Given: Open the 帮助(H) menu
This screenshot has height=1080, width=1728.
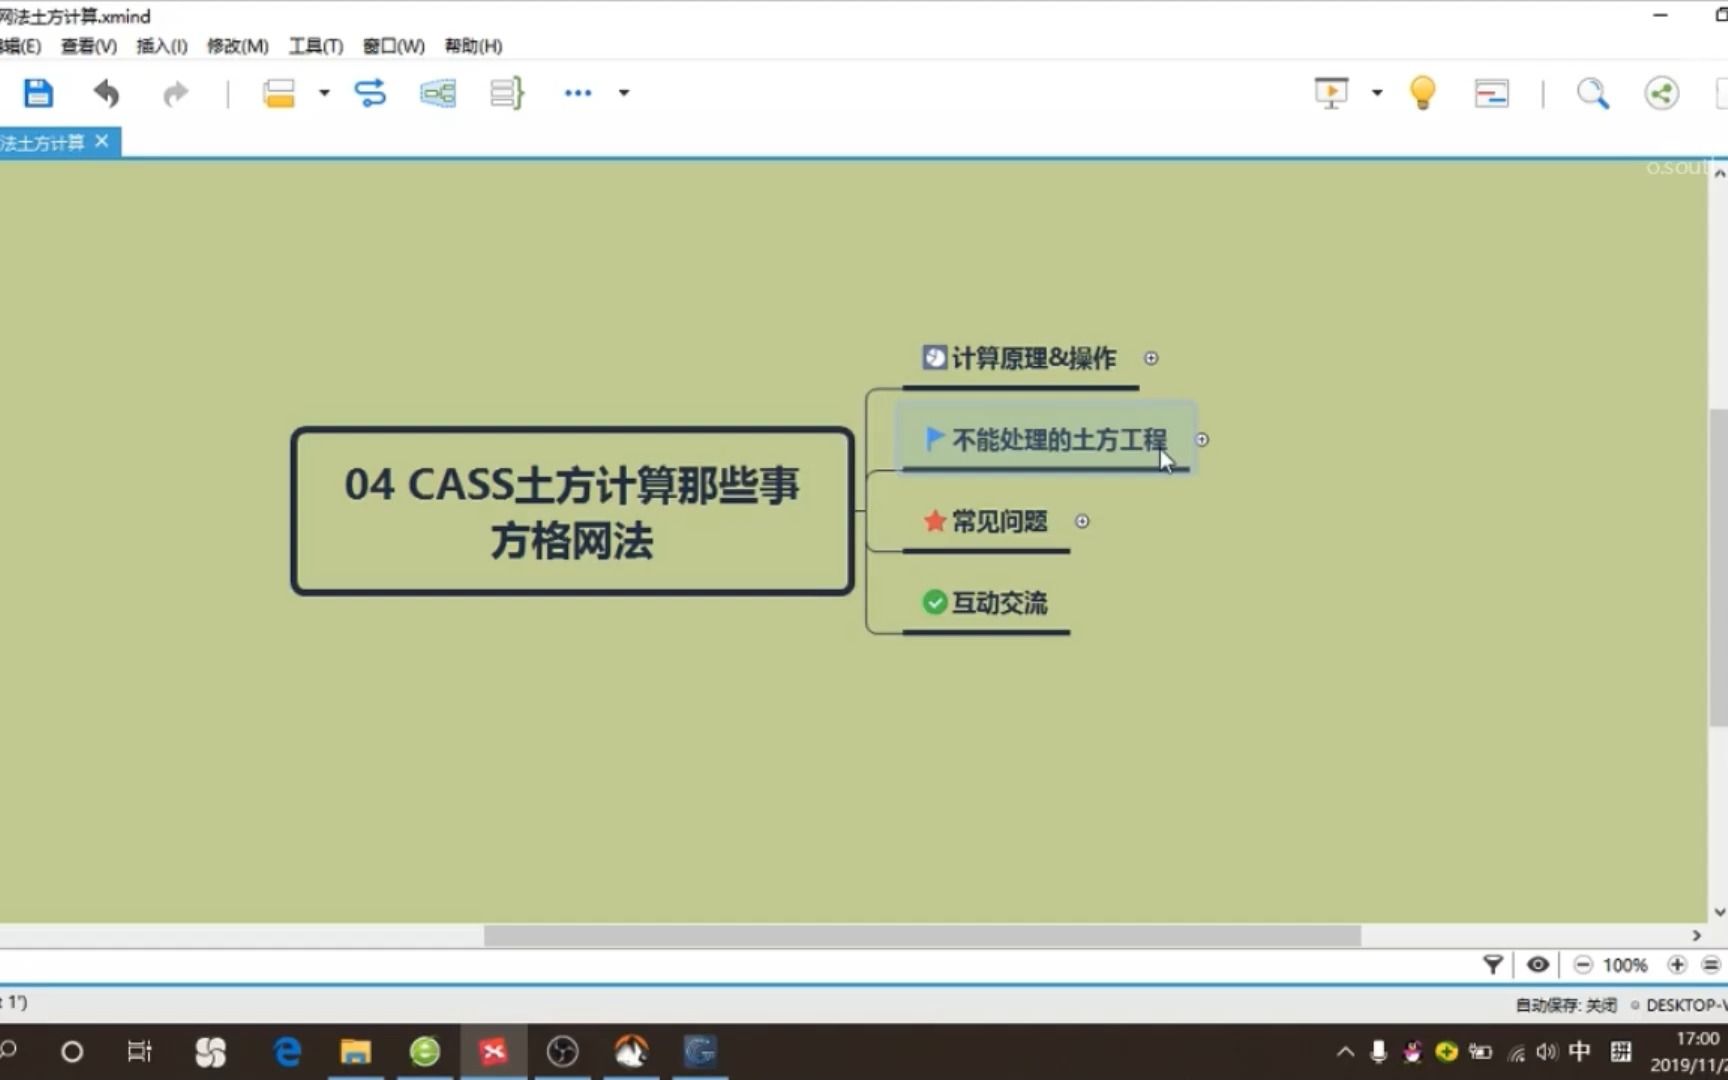Looking at the screenshot, I should coord(474,46).
